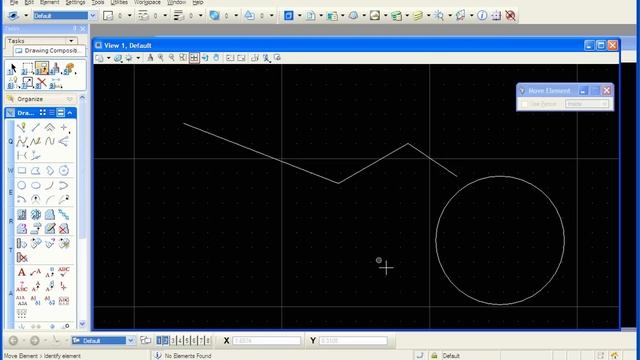Select the Place Block rectangle tool
The height and width of the screenshot is (360, 640).
(22, 171)
